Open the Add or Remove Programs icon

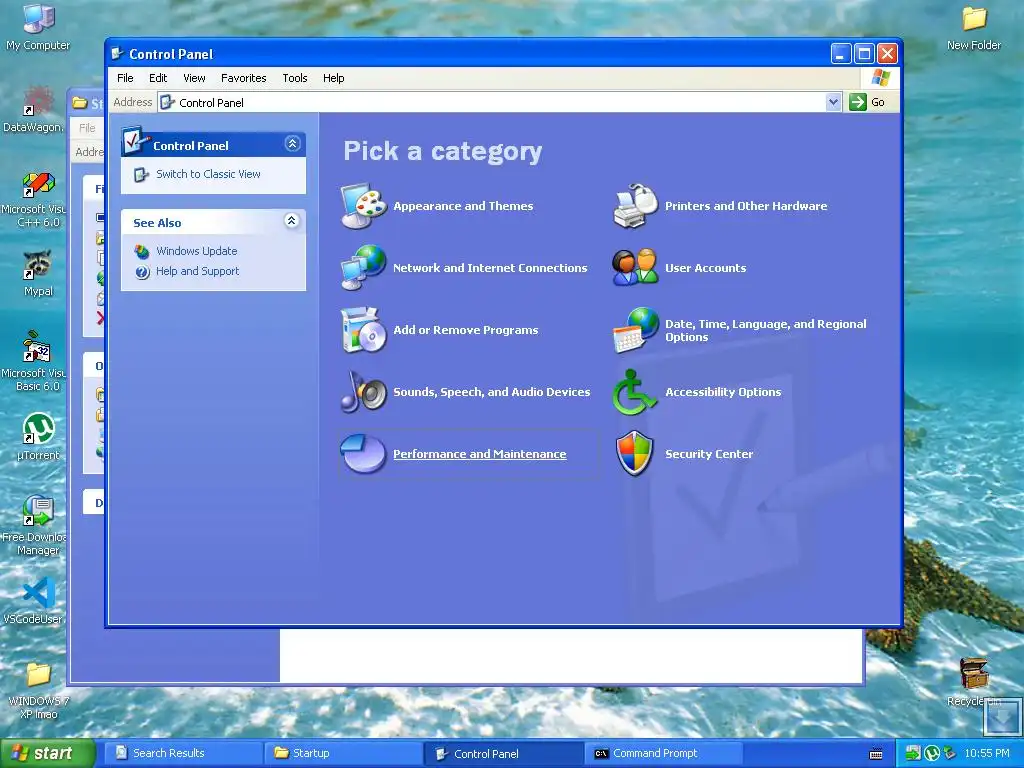(x=364, y=330)
